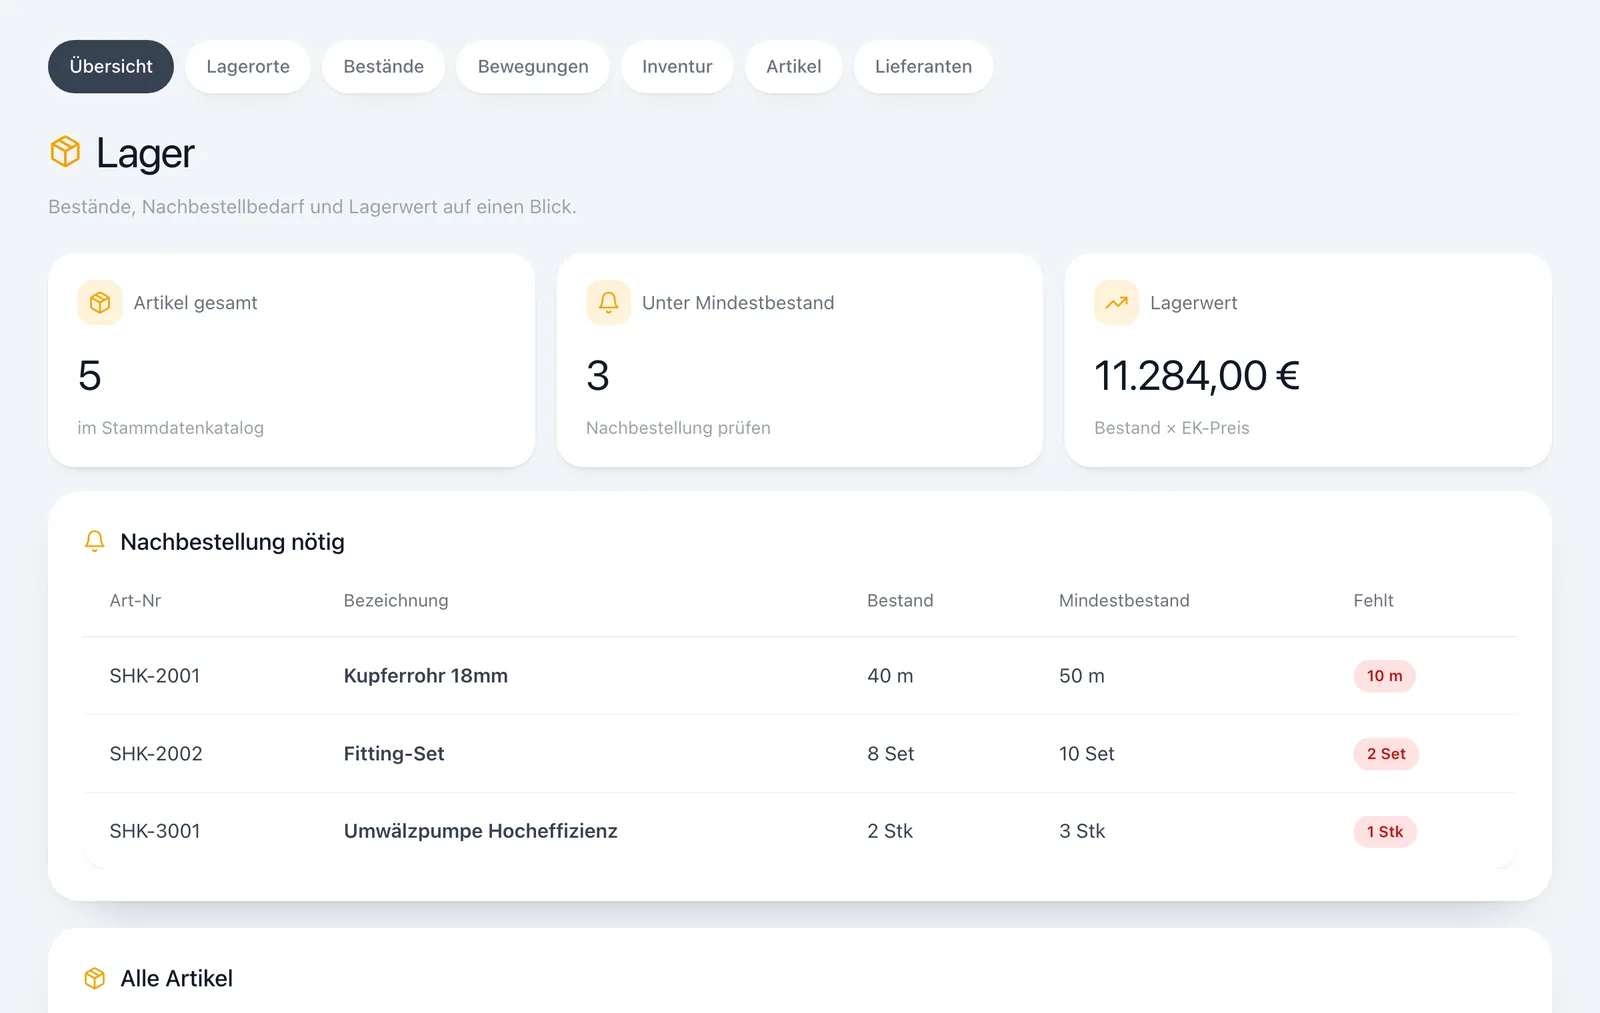
Task: Open the Lieferanten tab
Action: (923, 67)
